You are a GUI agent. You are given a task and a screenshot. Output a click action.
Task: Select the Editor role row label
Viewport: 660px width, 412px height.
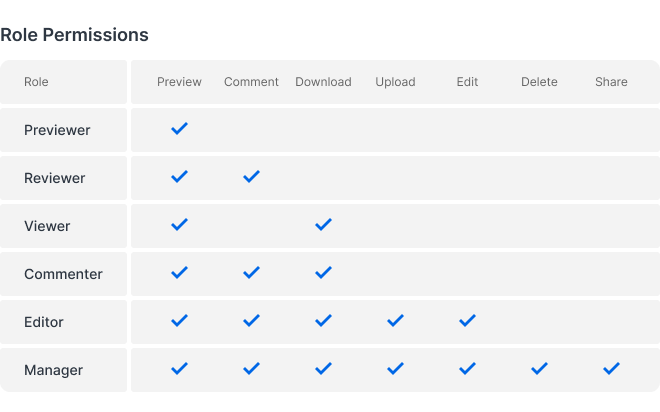point(44,322)
